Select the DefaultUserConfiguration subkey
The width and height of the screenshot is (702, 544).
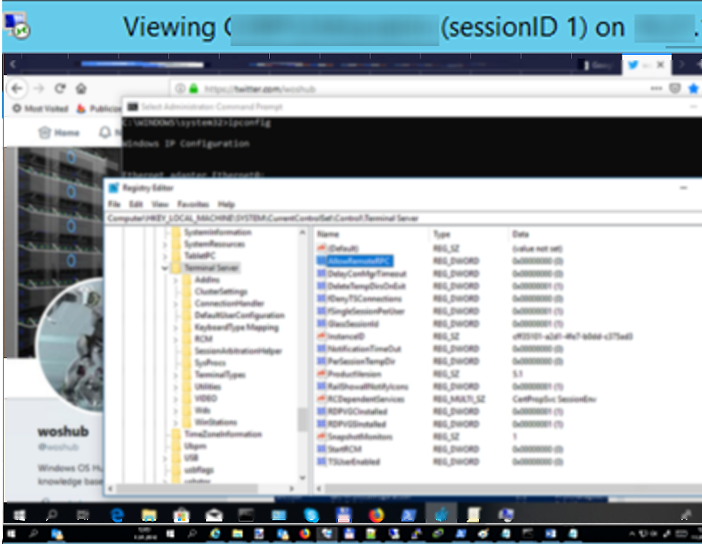[x=240, y=315]
